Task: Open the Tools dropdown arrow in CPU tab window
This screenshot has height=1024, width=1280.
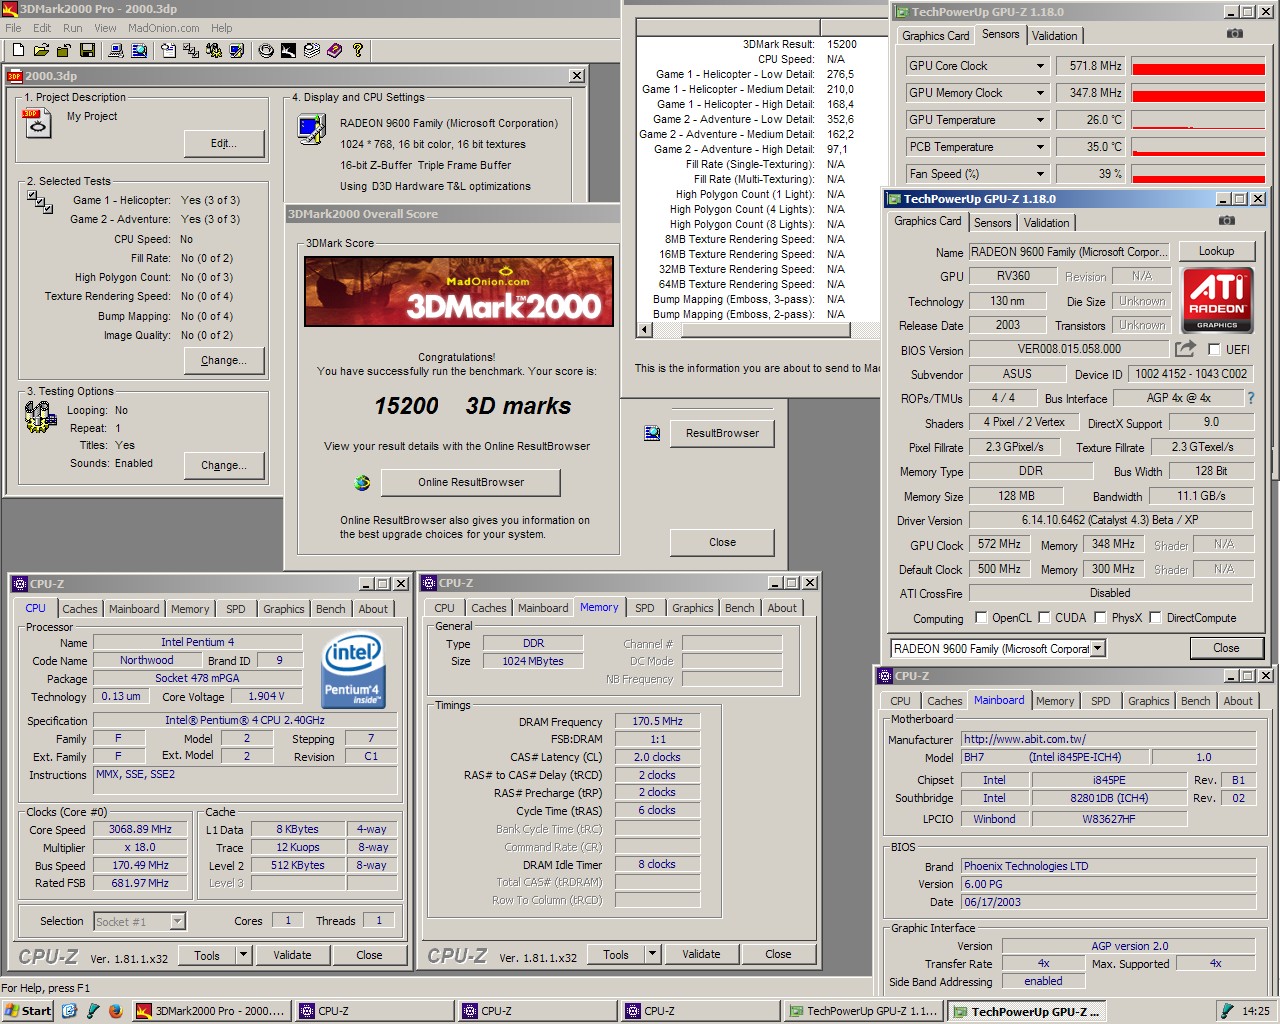Action: pos(243,955)
